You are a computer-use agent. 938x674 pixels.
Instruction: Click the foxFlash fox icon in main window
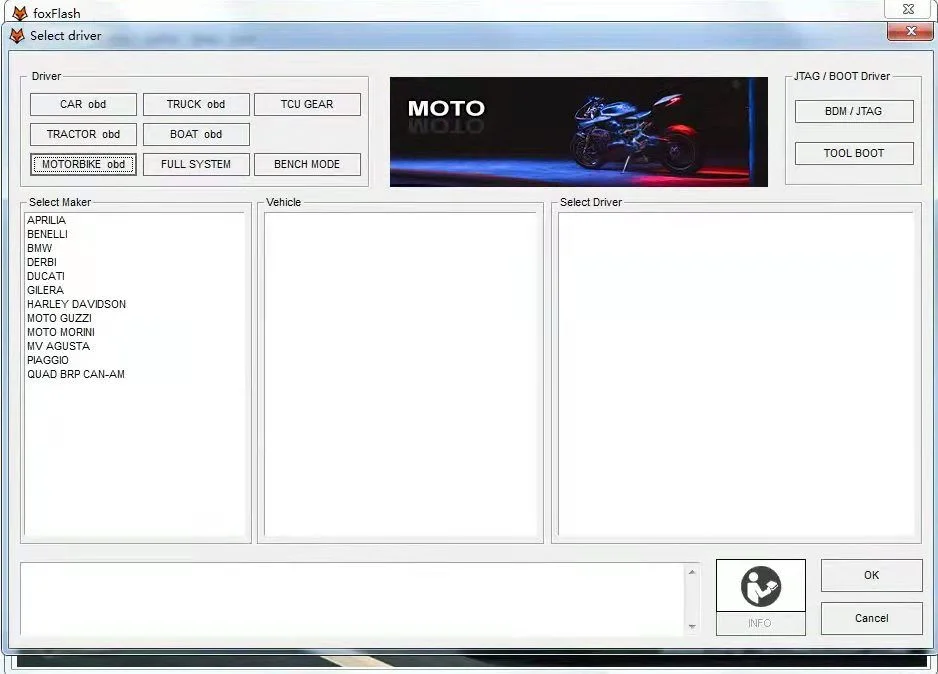click(20, 13)
